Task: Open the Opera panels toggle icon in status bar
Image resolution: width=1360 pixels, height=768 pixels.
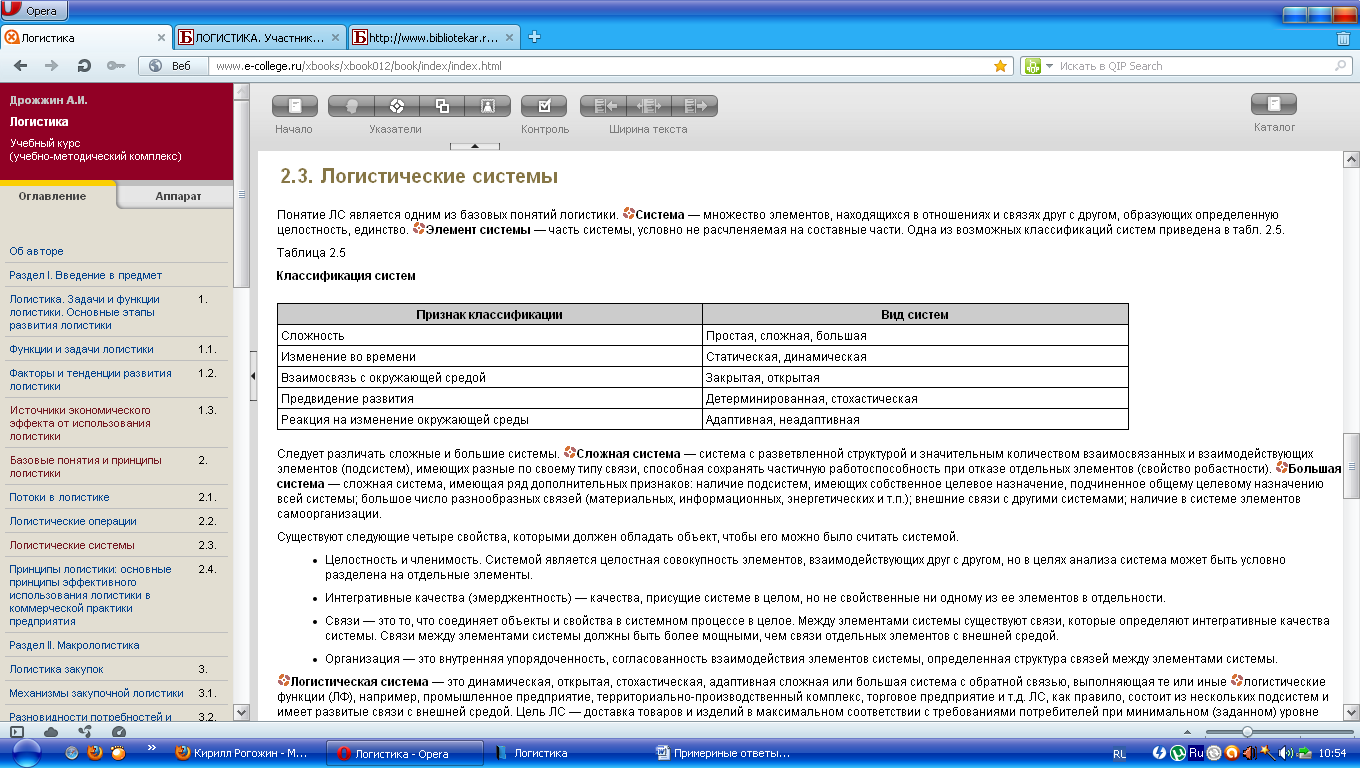Action: (x=16, y=732)
